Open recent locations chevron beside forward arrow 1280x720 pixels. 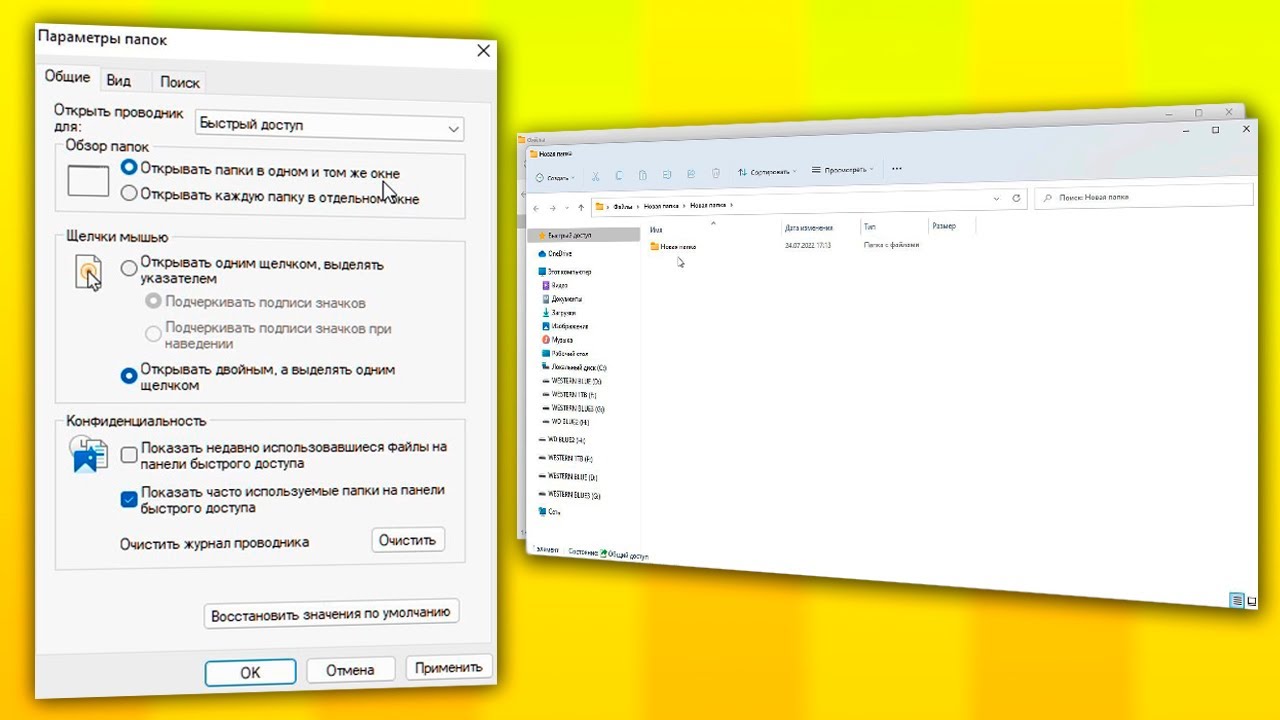coord(567,208)
